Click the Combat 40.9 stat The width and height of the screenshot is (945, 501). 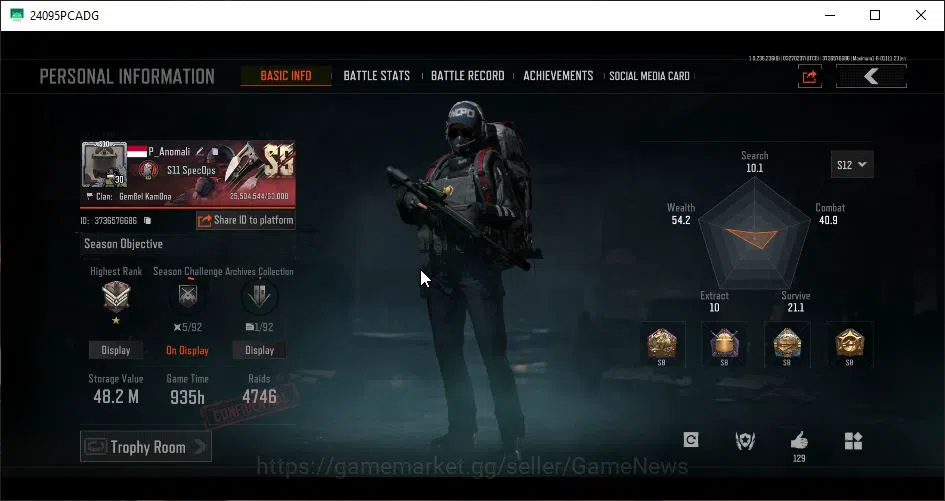click(830, 214)
